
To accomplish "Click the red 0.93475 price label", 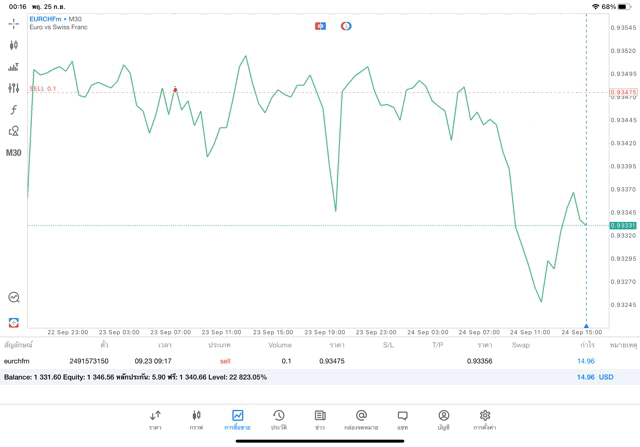I will pos(623,92).
